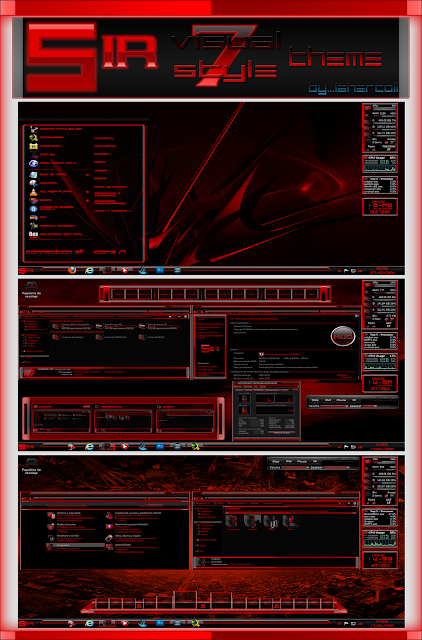422x640 pixels.
Task: Click the Volume slider on the bottom desktop widget
Action: click(x=294, y=467)
